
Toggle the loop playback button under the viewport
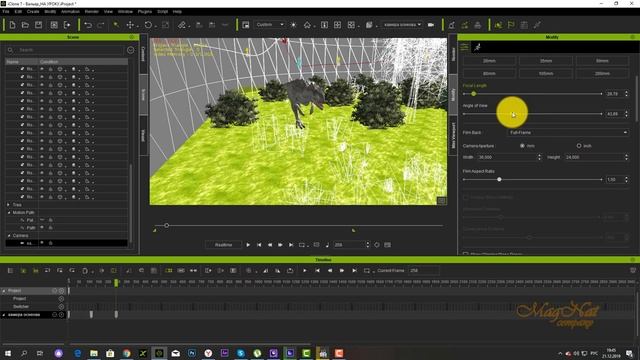click(x=302, y=245)
